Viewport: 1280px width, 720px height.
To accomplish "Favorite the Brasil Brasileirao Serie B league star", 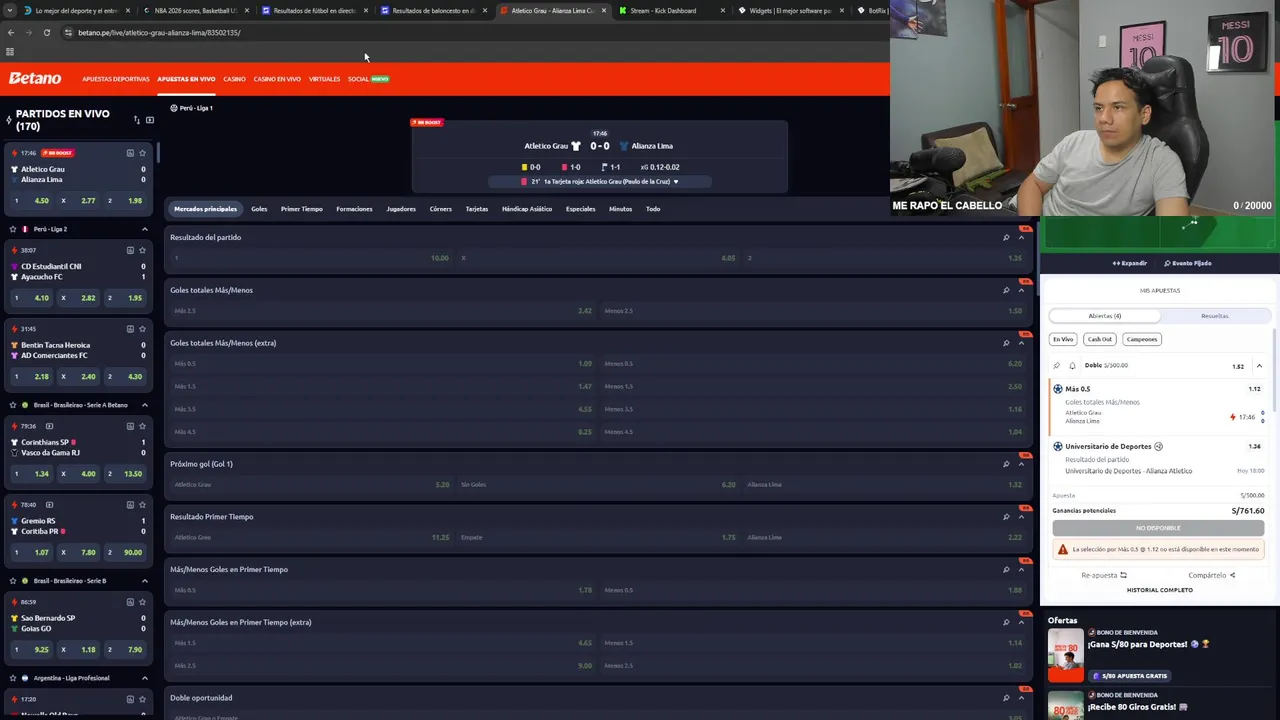I will (13, 581).
